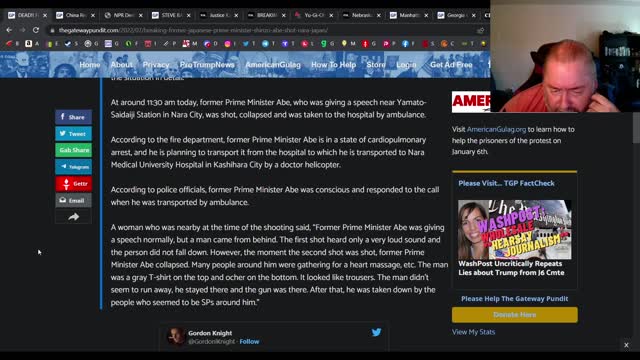Open Gordon Knight's profile avatar
640x360 pixels.
click(176, 336)
